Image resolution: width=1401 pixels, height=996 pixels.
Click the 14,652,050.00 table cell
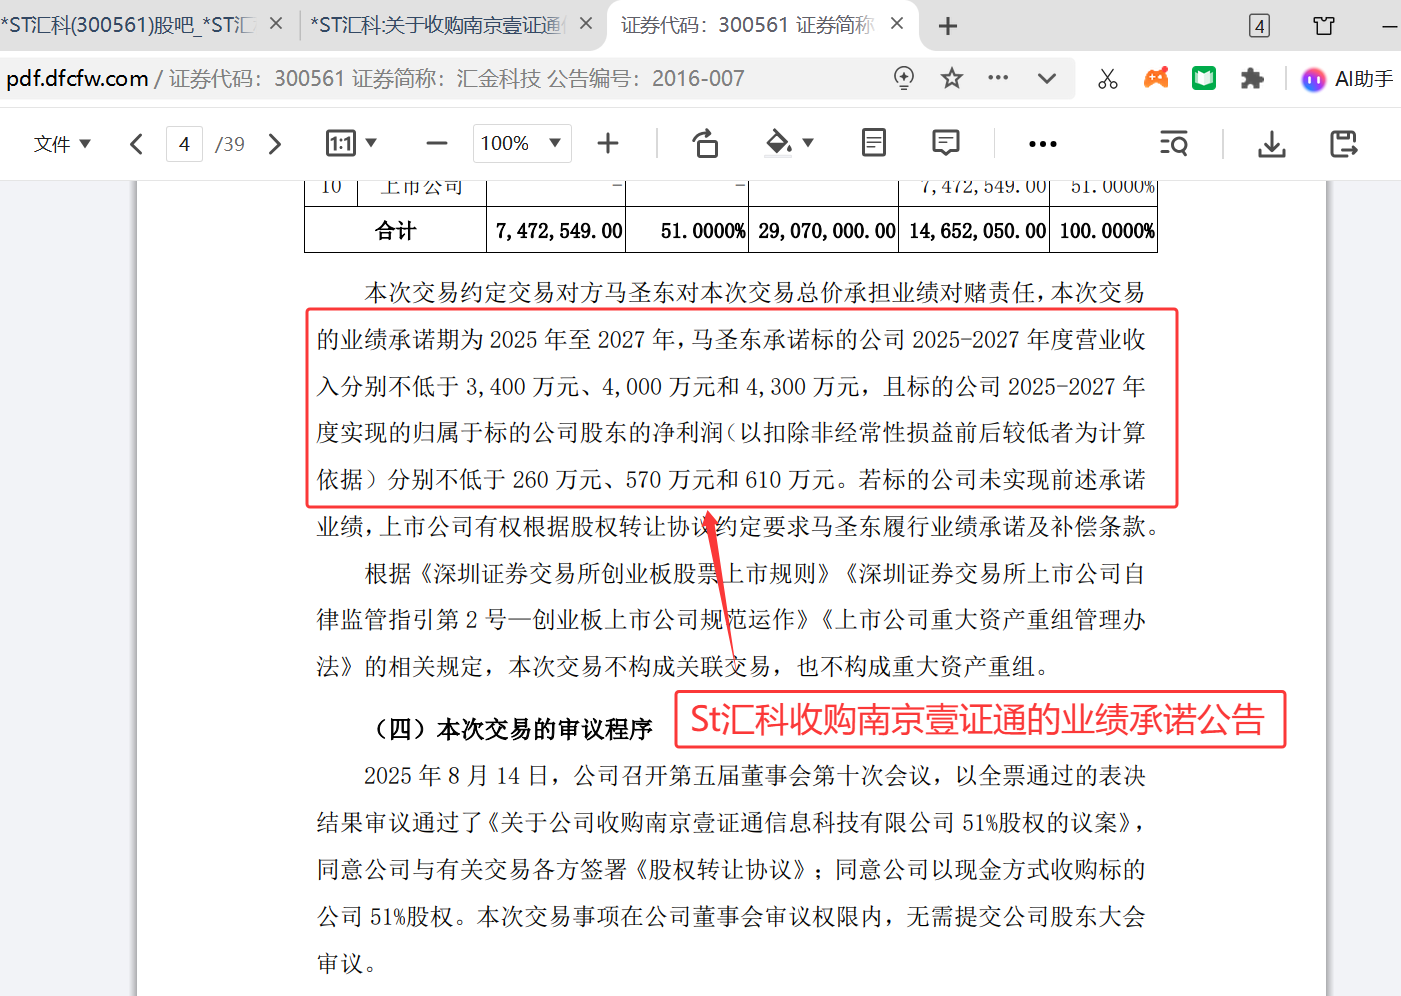975,230
